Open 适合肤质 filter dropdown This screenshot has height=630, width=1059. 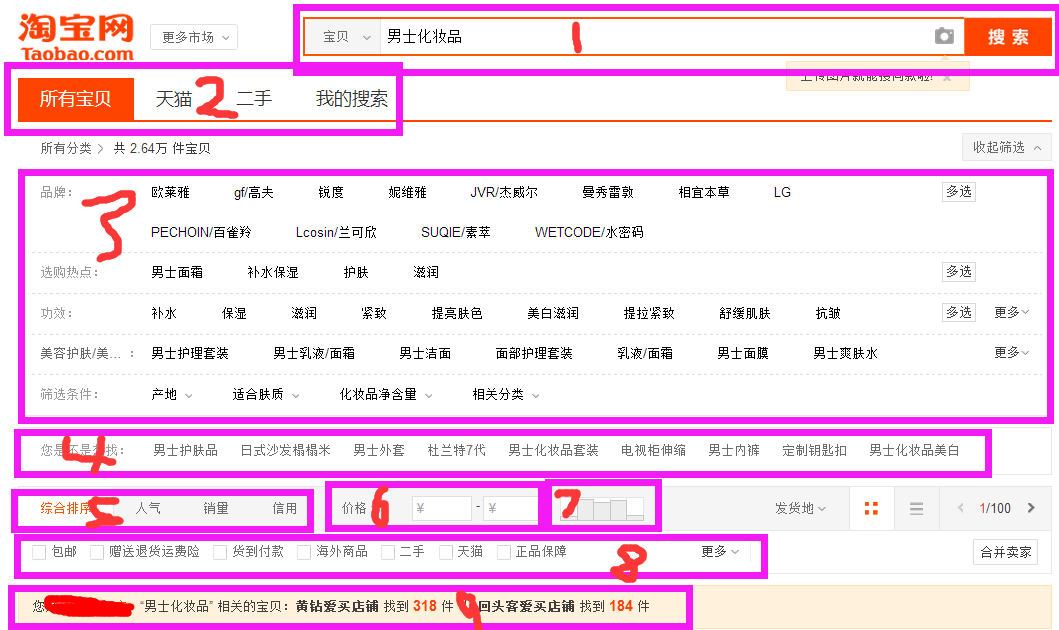coord(265,394)
